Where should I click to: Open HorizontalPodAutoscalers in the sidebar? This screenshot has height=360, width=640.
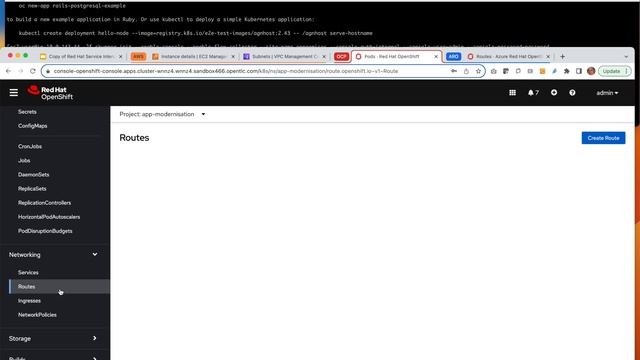point(49,217)
